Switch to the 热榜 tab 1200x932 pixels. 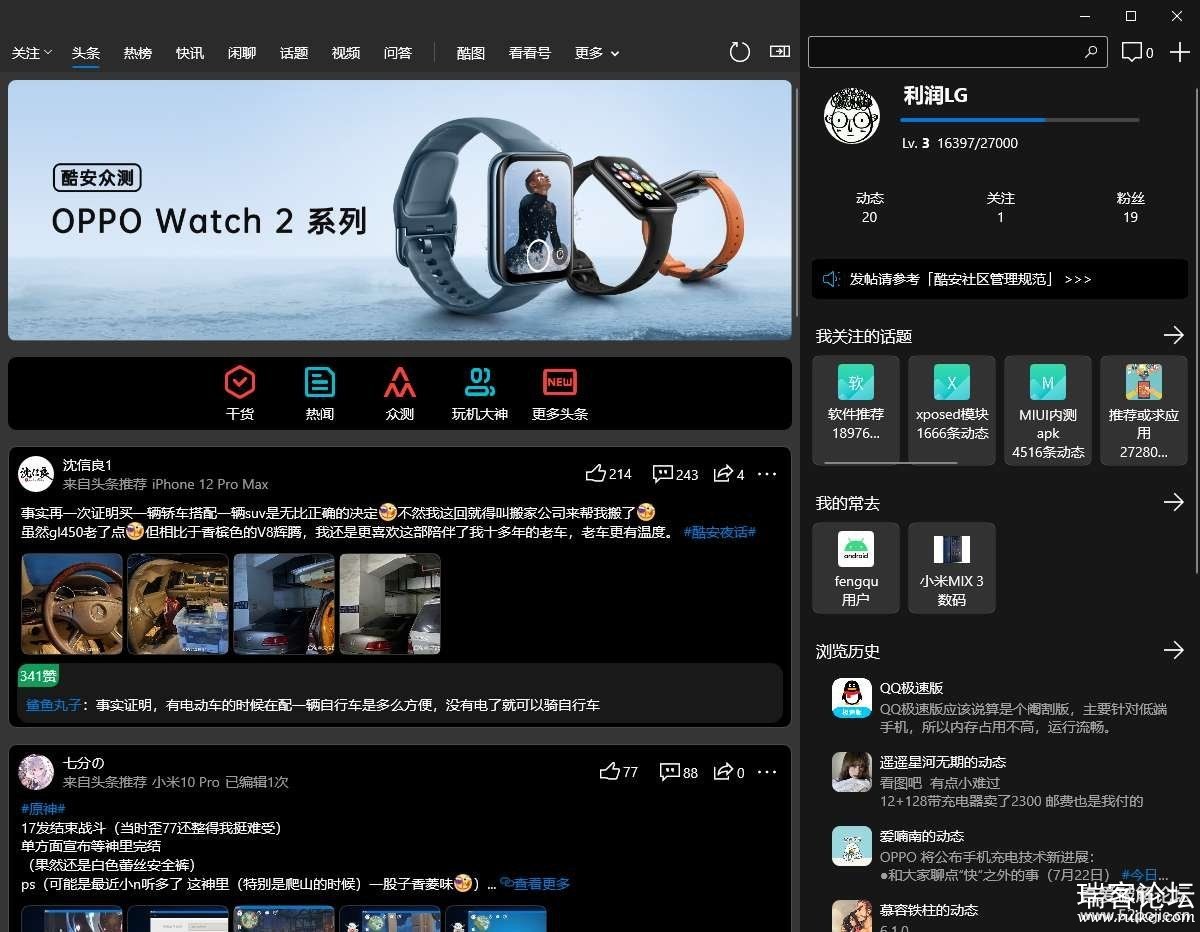pos(138,53)
